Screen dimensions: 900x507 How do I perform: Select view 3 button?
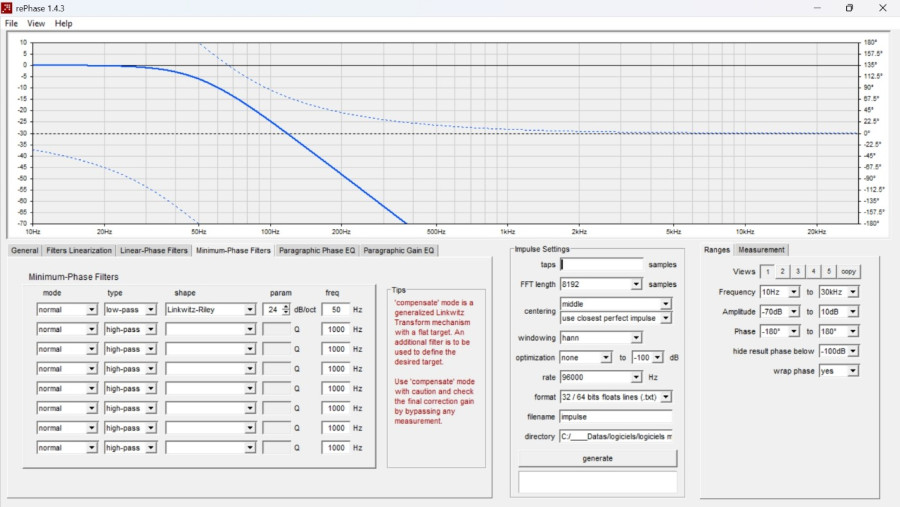pyautogui.click(x=798, y=272)
